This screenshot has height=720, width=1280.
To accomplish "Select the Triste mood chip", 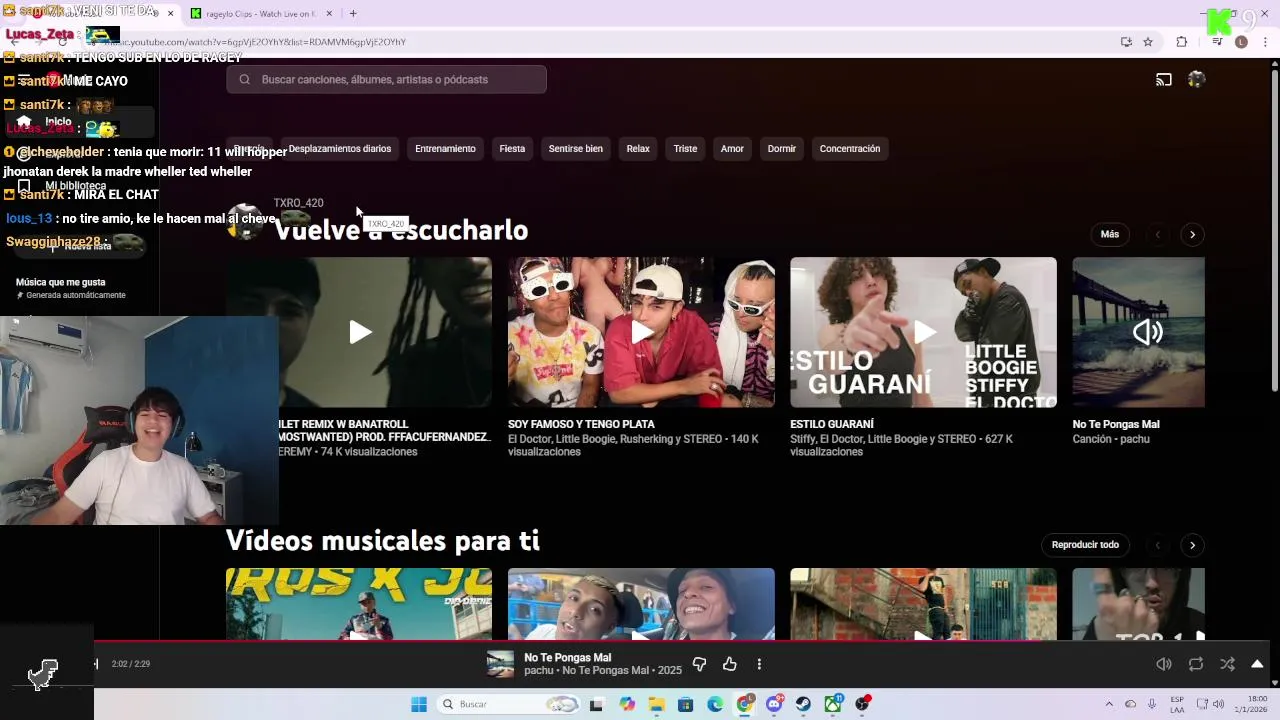I will 685,149.
